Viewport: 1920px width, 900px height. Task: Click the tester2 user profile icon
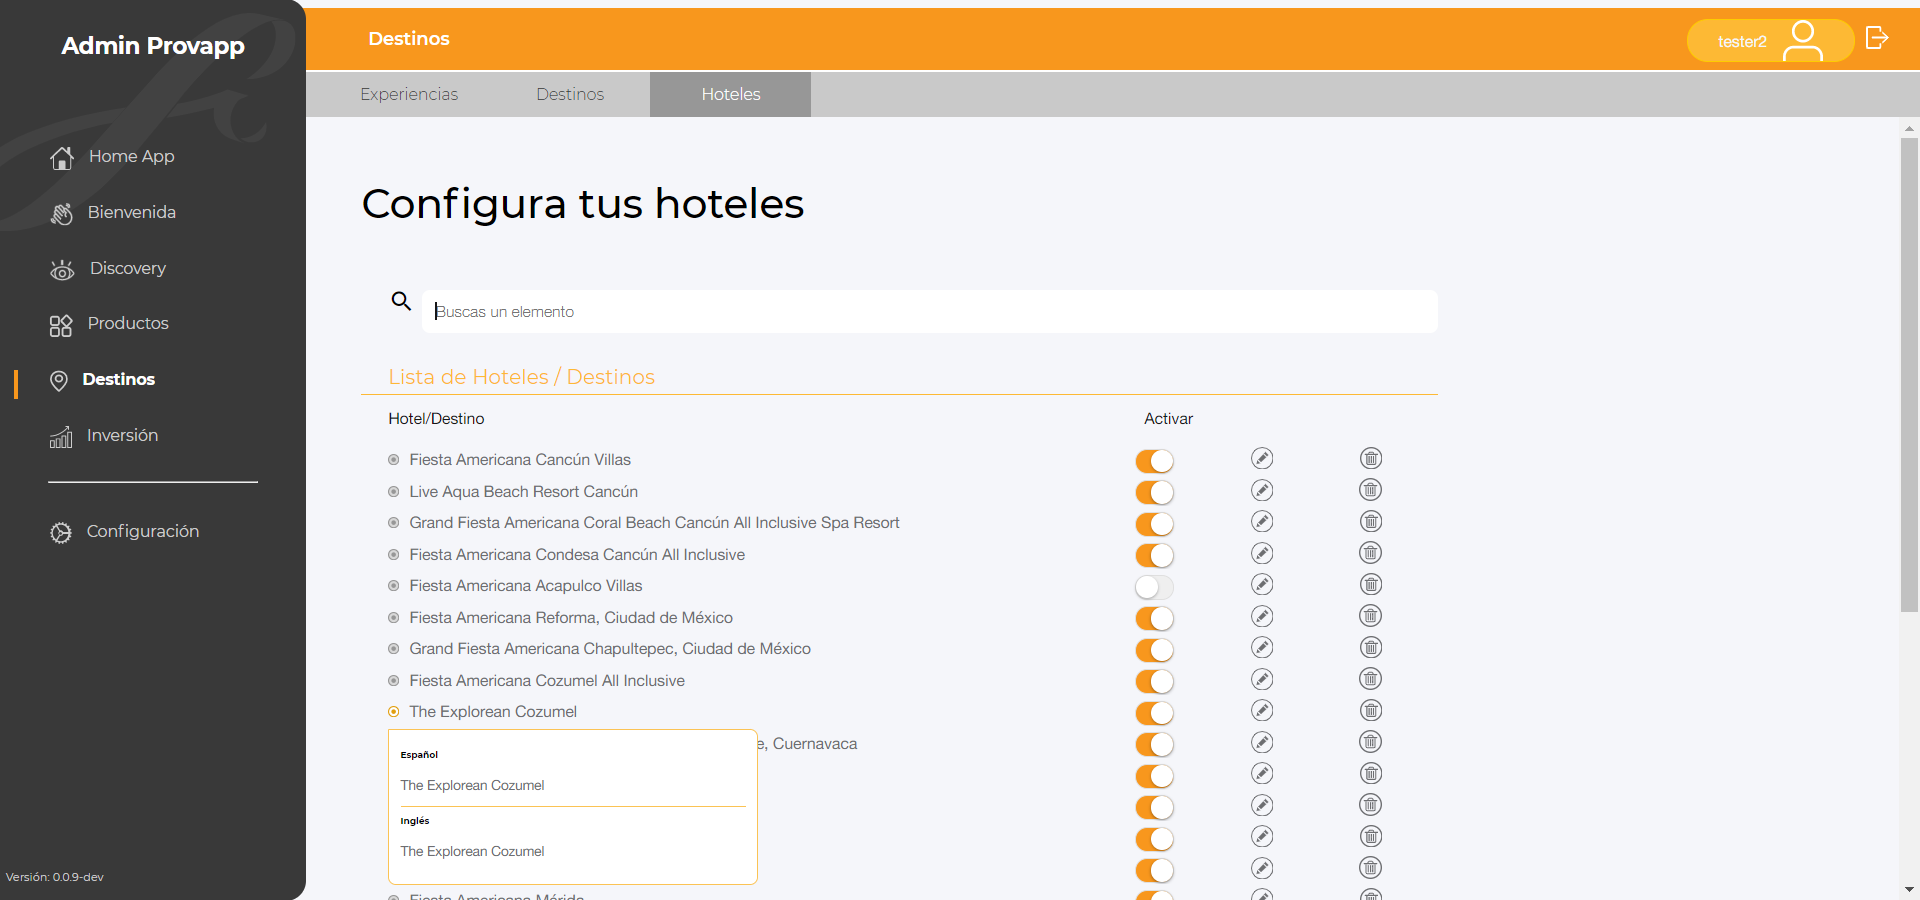1803,41
